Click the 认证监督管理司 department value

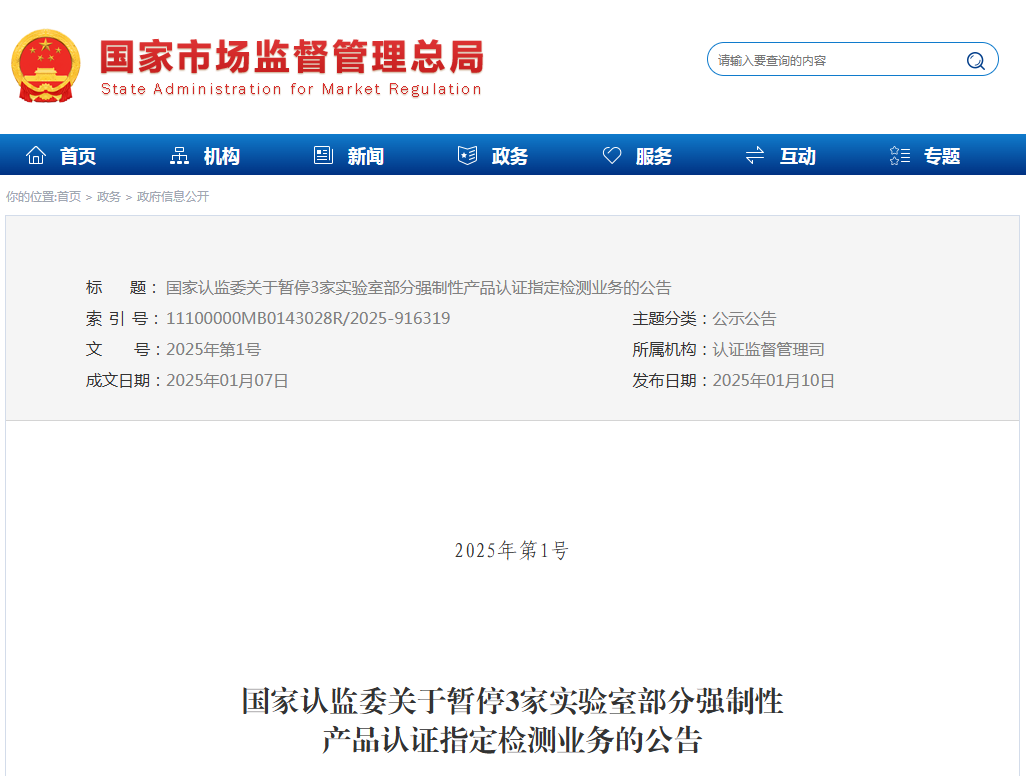(x=768, y=349)
